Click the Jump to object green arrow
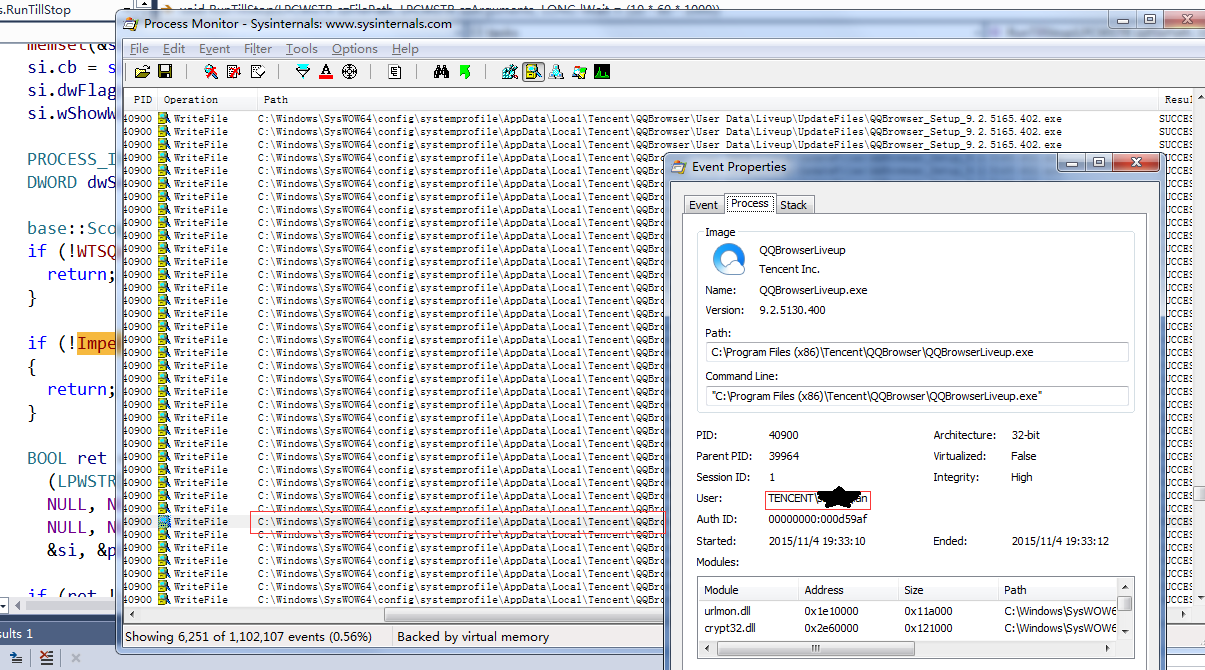This screenshot has height=670, width=1205. [x=464, y=72]
